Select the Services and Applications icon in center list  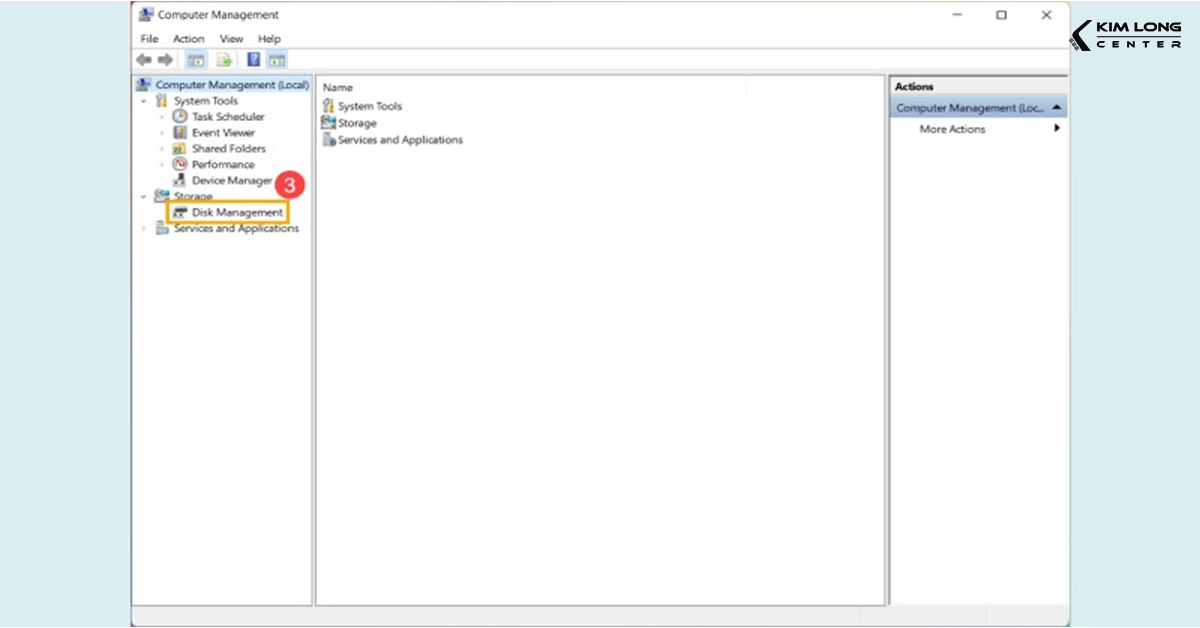328,140
